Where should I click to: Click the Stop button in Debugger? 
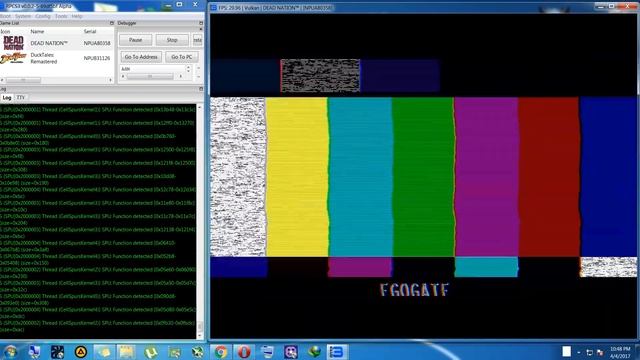(x=172, y=40)
